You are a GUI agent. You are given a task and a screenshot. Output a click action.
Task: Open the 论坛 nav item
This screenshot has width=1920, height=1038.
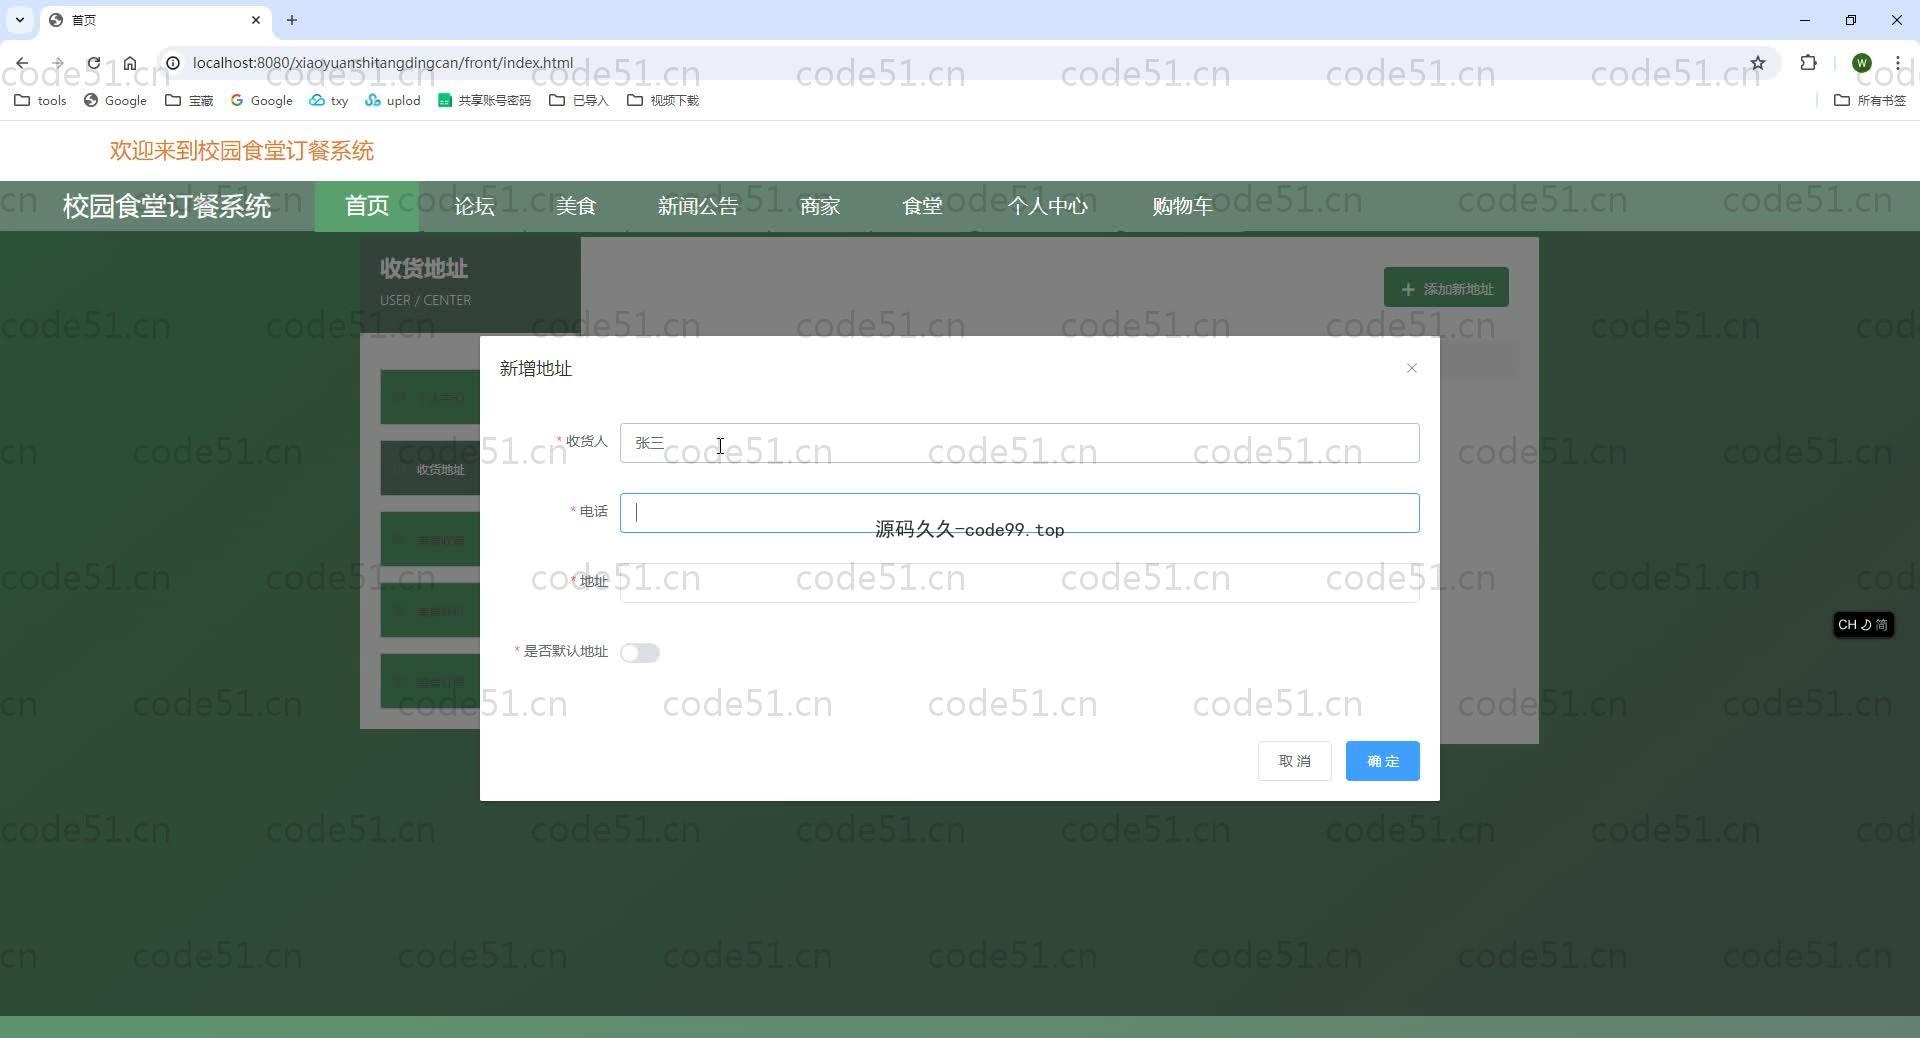tap(474, 206)
